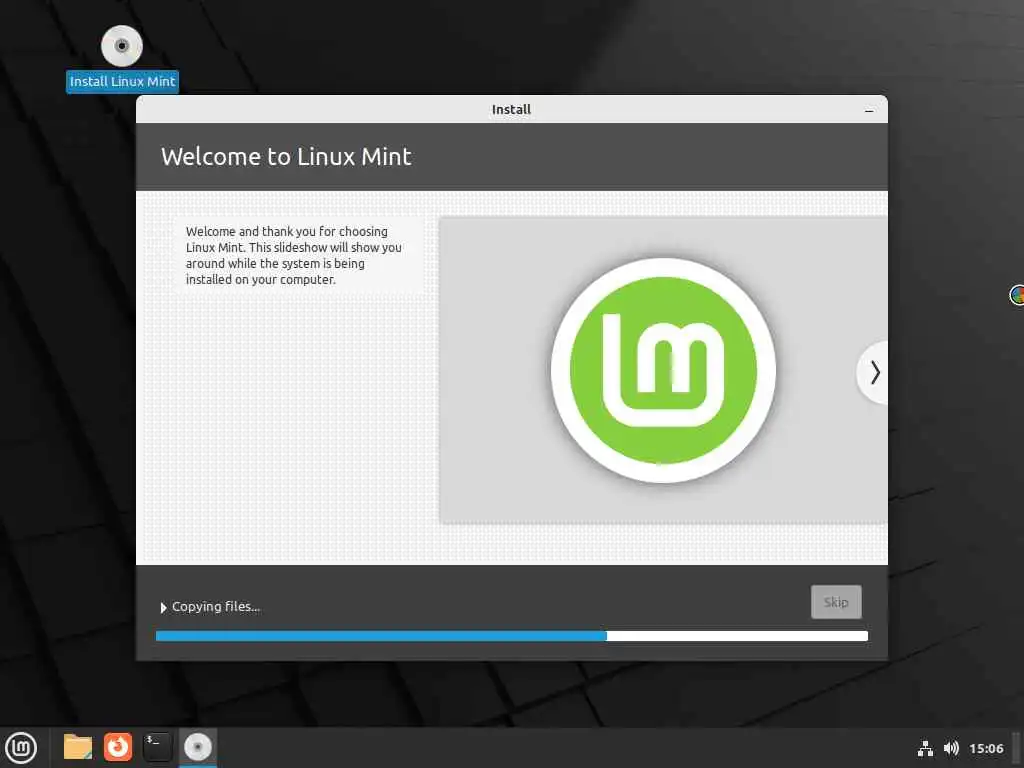
Task: Click the partially hidden icon at right screen edge
Action: (x=1017, y=295)
